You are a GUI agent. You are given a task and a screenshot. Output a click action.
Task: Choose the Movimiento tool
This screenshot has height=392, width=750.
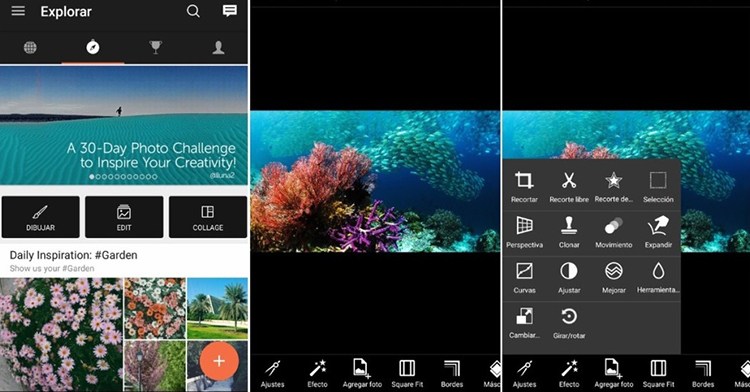pos(614,232)
